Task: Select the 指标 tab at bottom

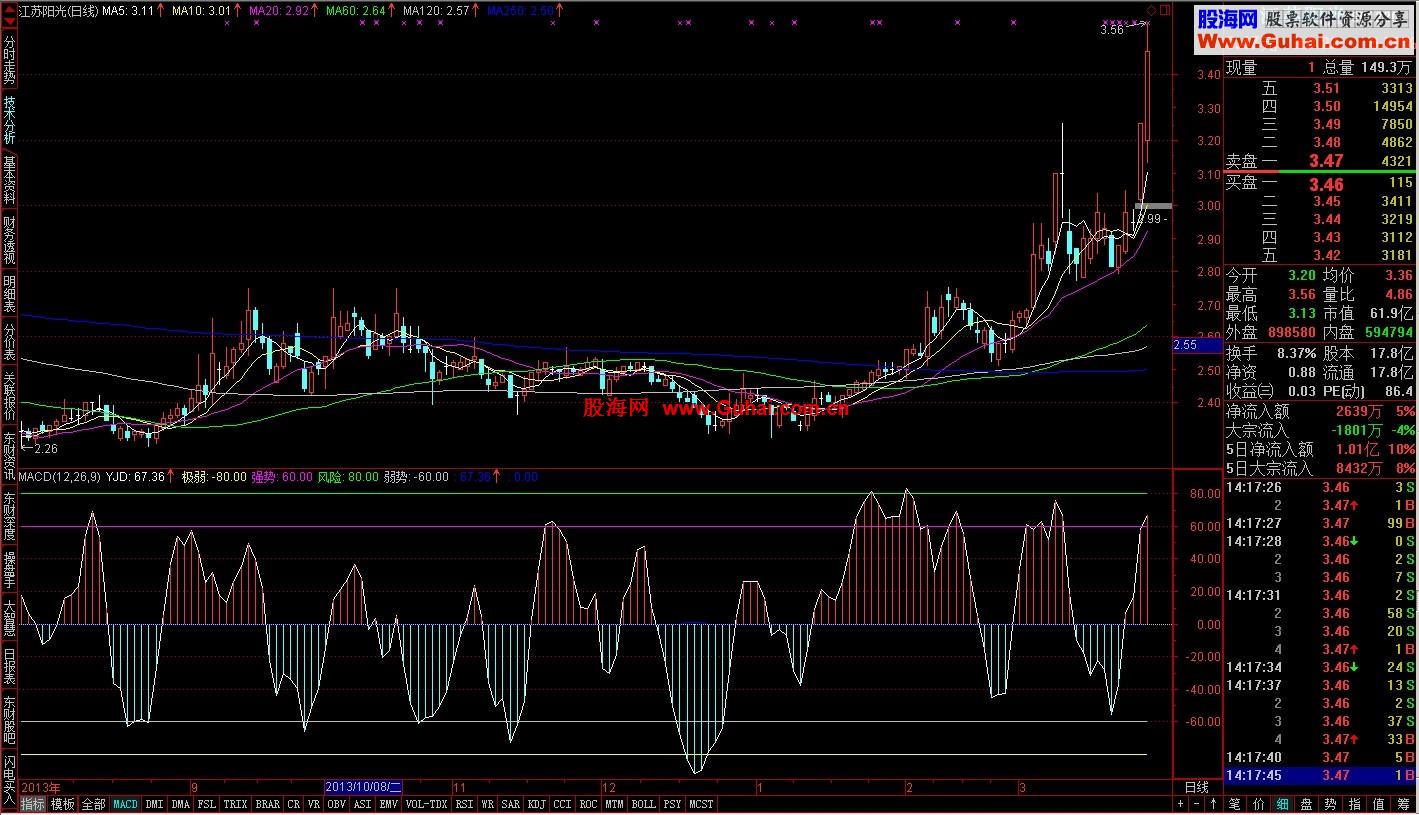Action: click(x=33, y=804)
